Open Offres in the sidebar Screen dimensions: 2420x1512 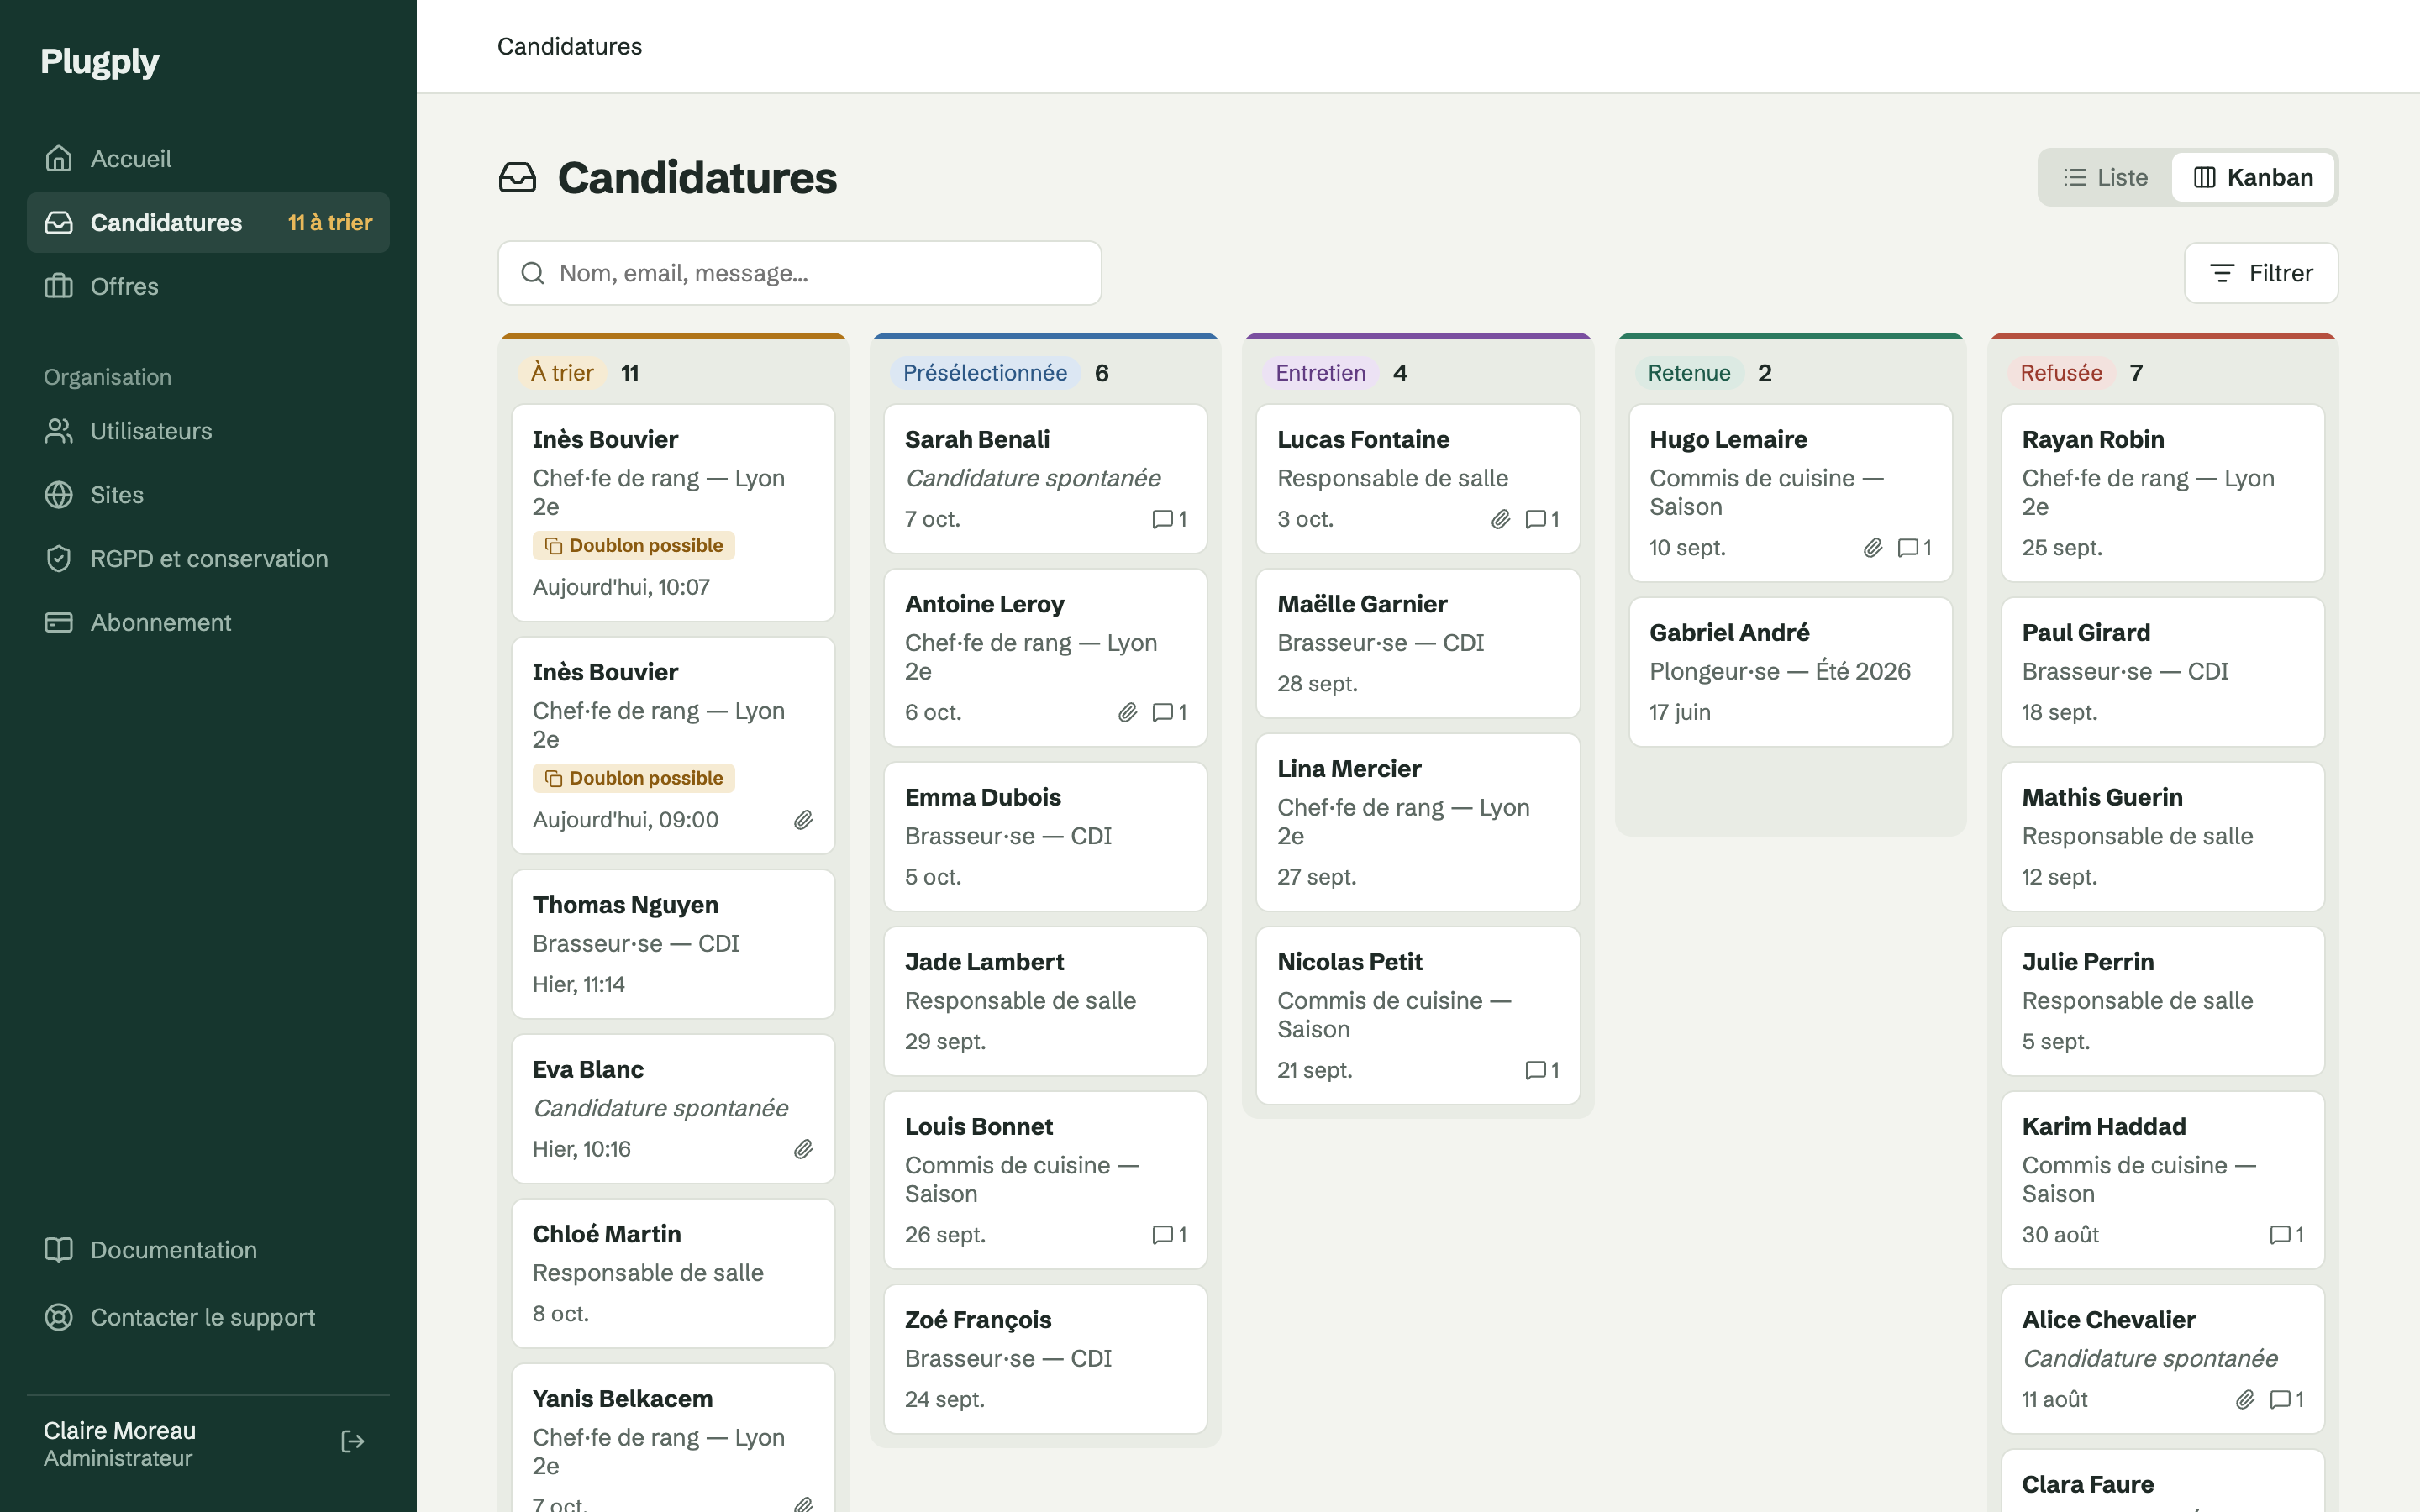point(208,287)
